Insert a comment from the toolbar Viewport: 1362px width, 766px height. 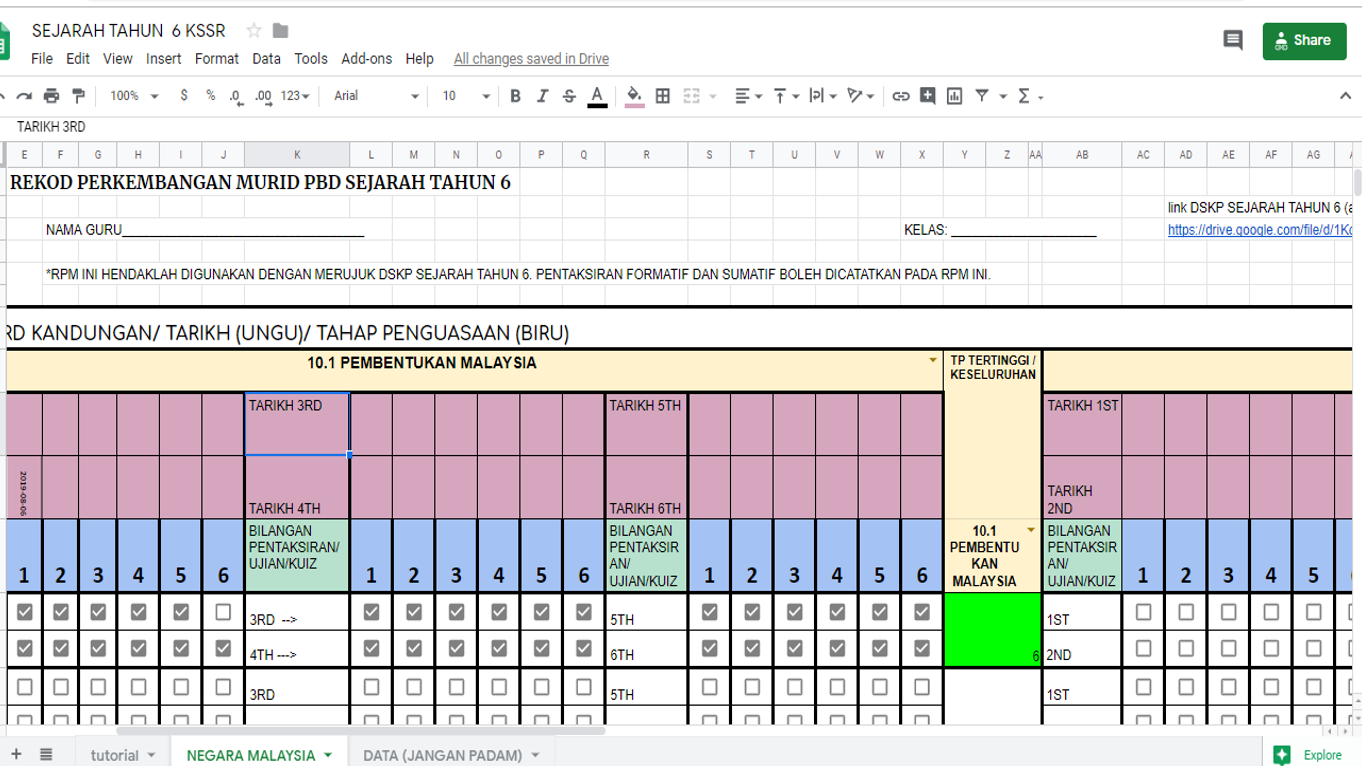[928, 96]
